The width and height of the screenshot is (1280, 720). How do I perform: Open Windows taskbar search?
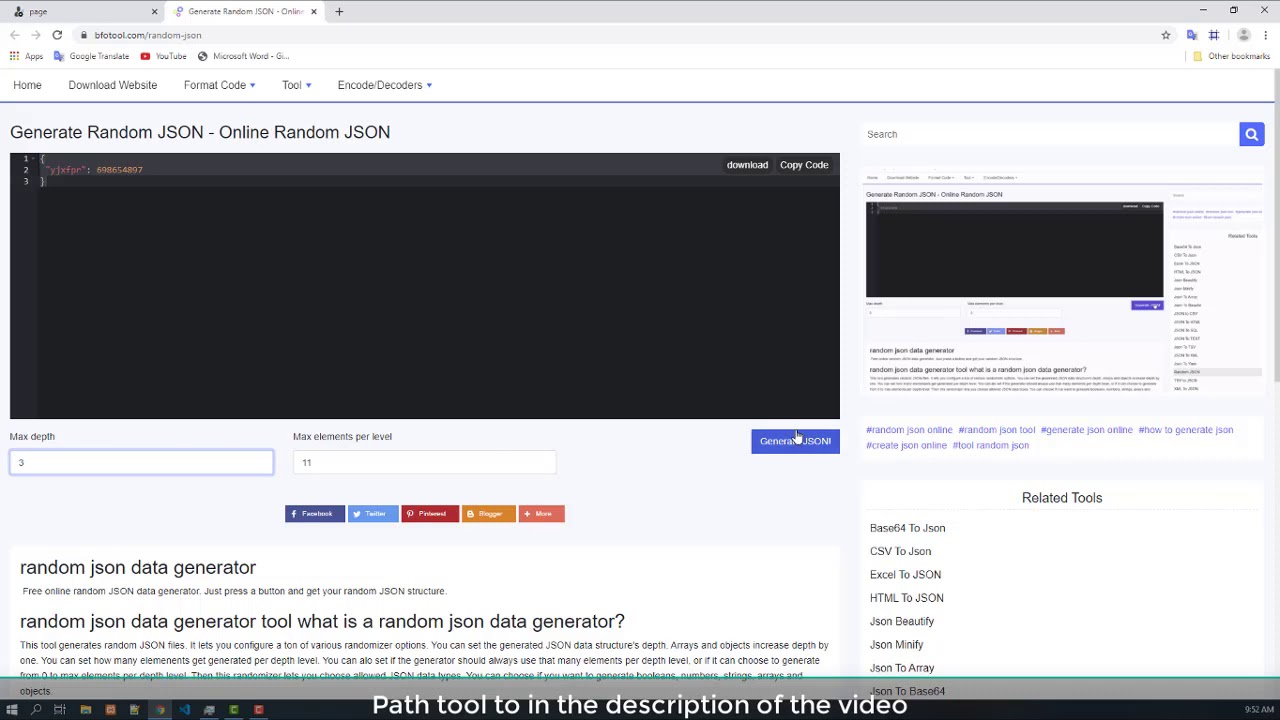pos(36,710)
